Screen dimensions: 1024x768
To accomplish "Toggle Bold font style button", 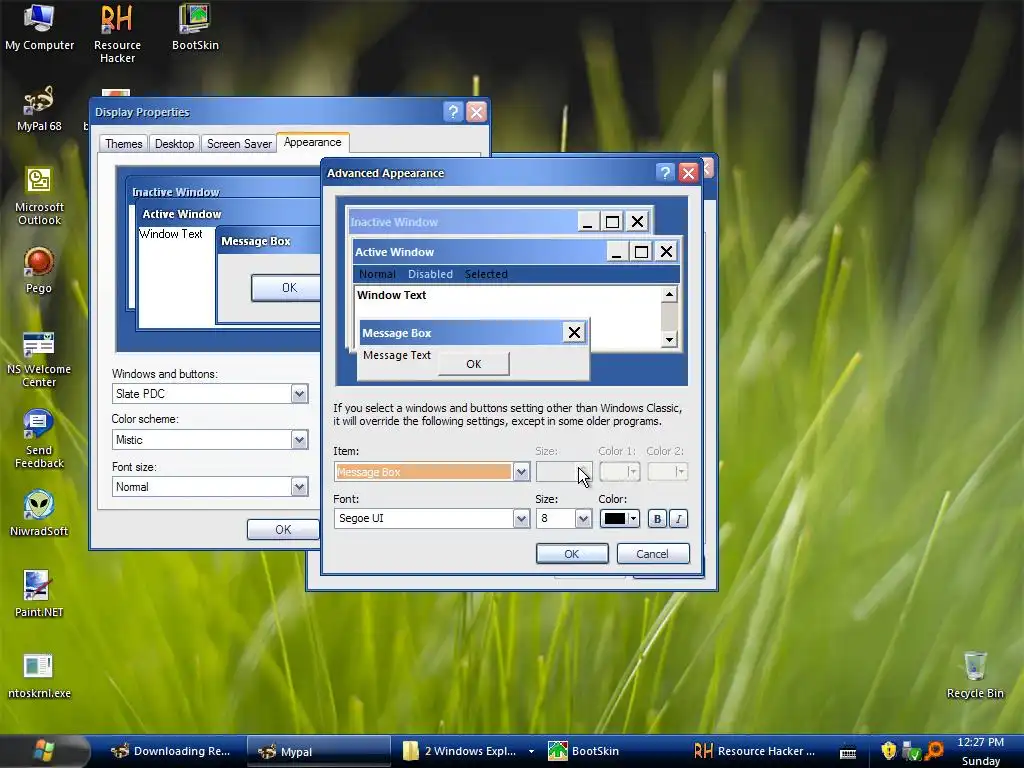I will coord(657,519).
